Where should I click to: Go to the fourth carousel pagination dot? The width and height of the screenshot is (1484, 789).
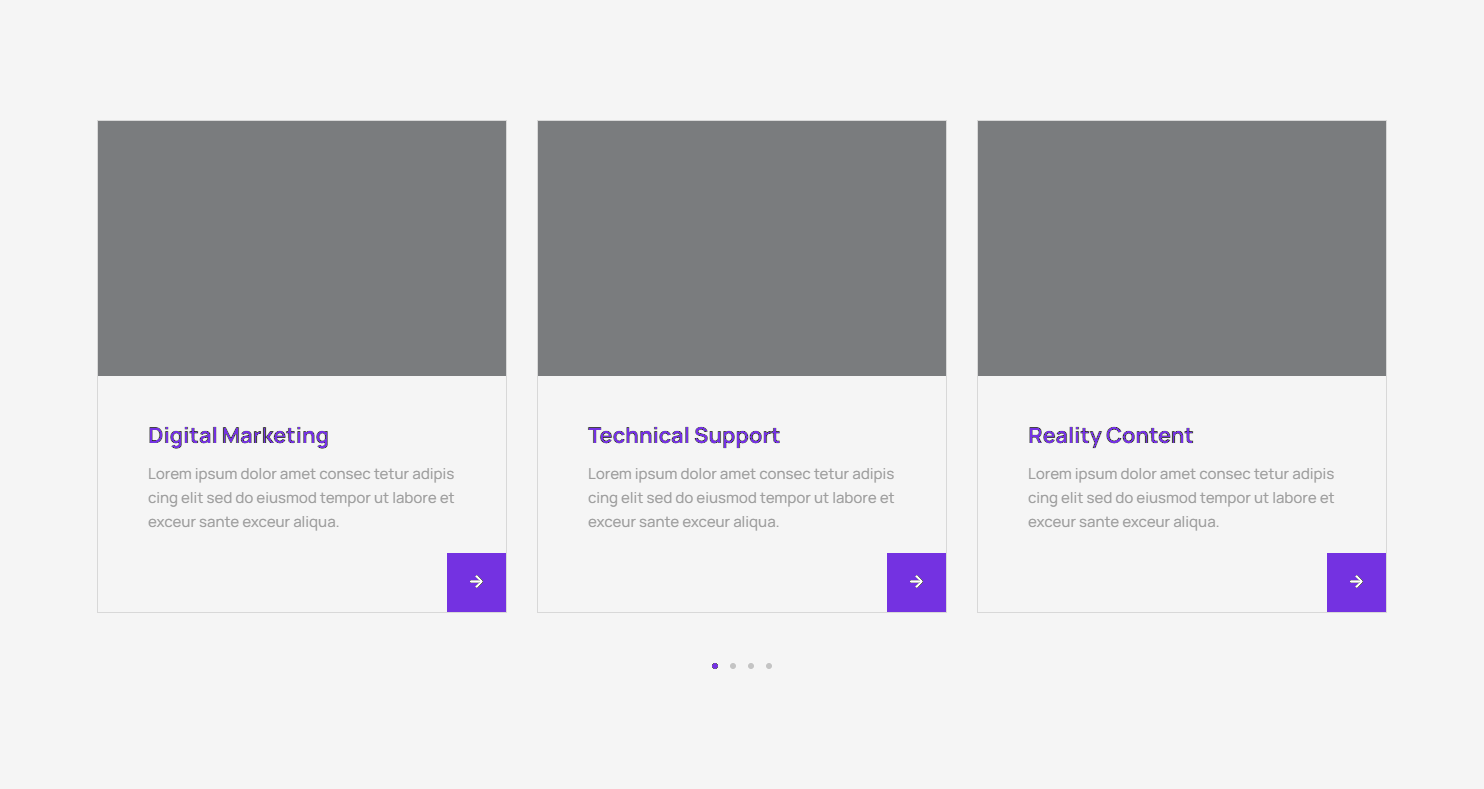769,666
